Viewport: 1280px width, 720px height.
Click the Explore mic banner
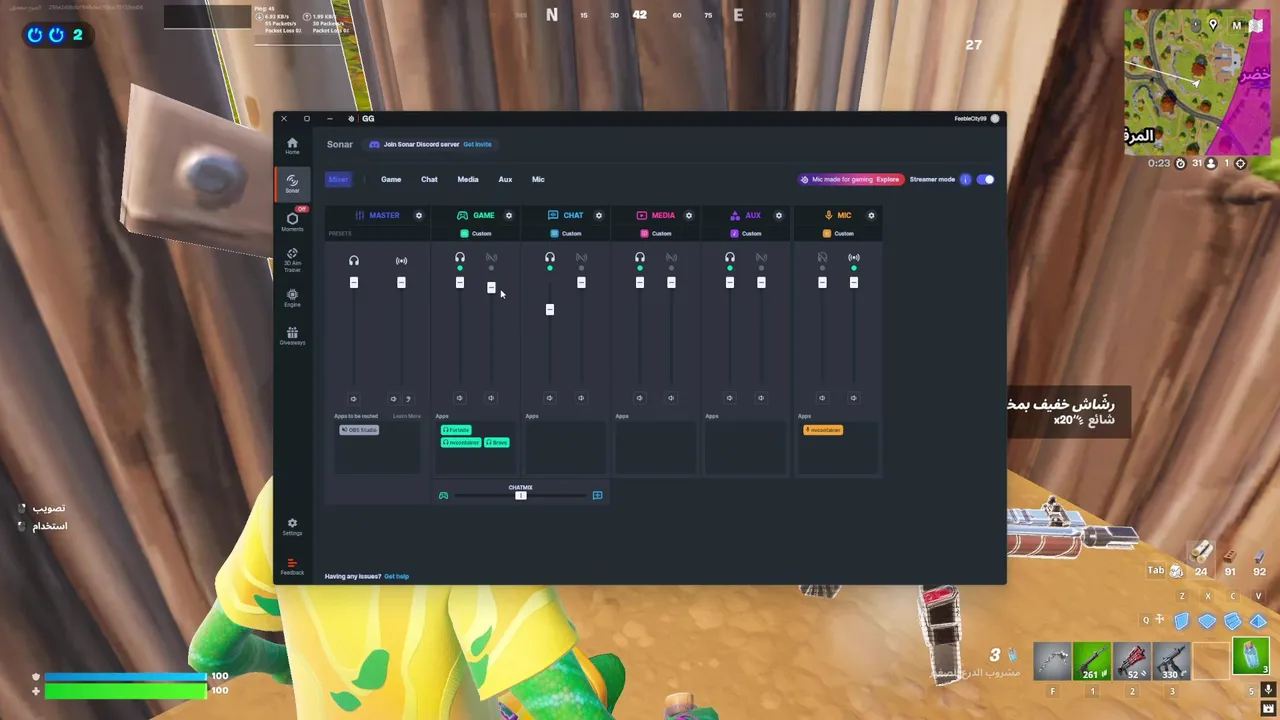tap(888, 180)
